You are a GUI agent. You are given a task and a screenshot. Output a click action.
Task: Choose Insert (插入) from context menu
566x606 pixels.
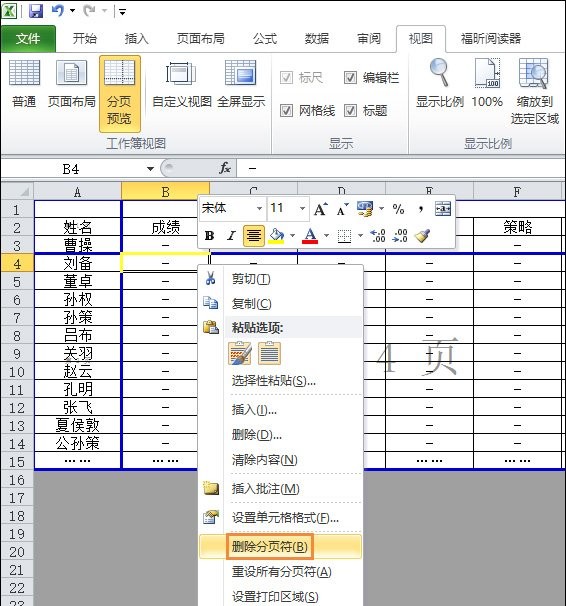click(x=281, y=410)
